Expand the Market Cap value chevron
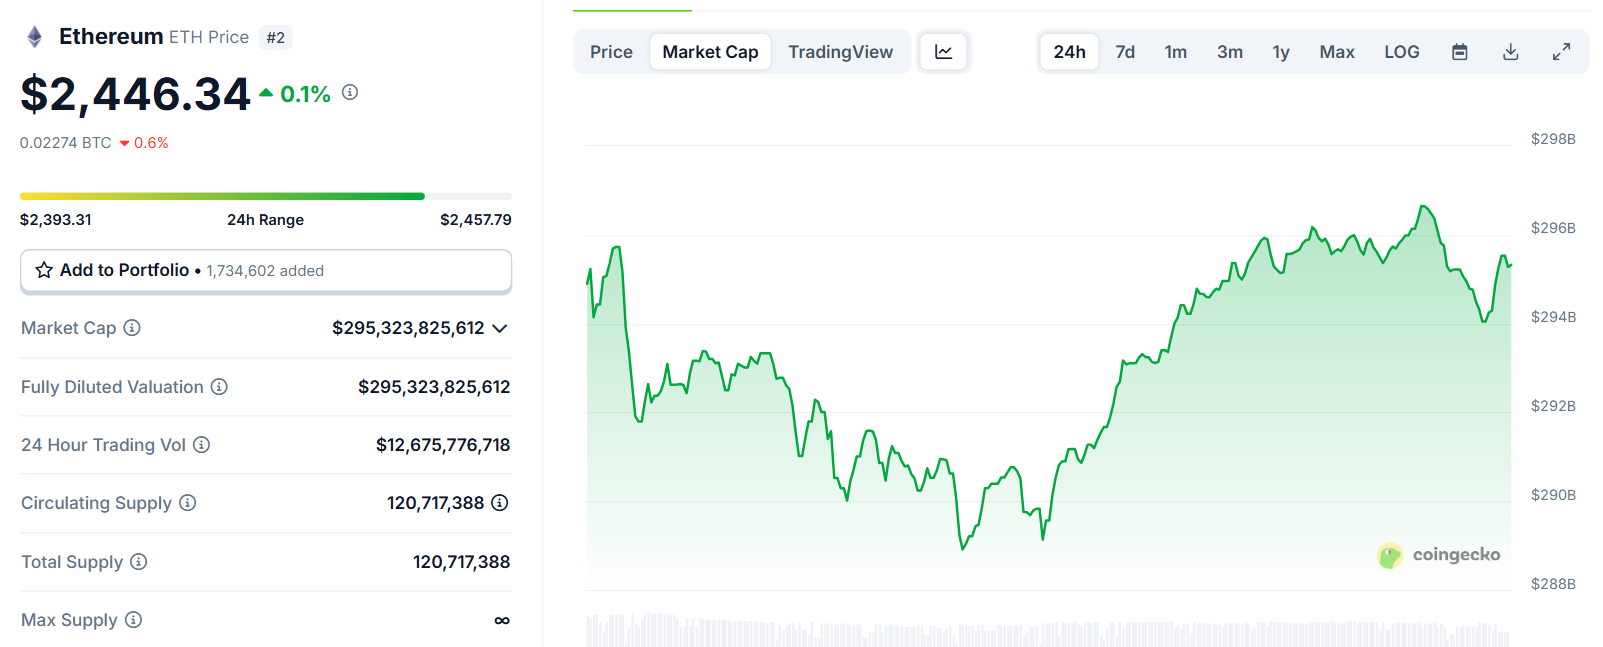 pos(500,328)
